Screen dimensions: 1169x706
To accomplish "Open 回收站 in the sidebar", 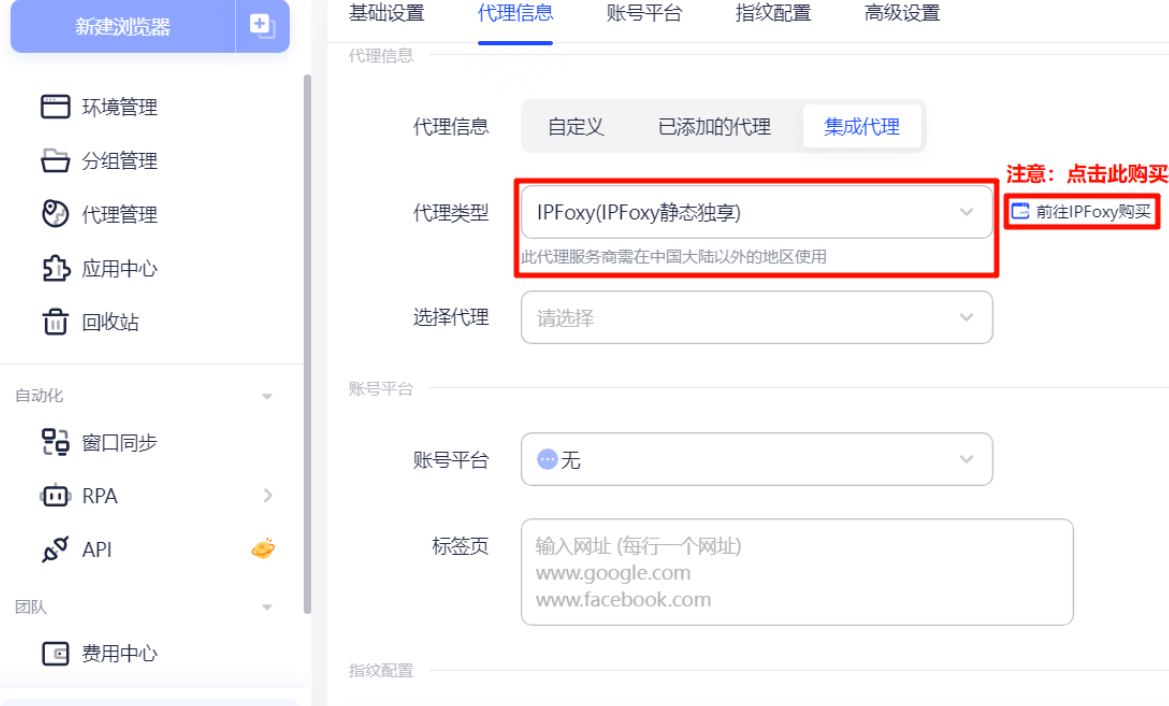I will click(x=110, y=321).
